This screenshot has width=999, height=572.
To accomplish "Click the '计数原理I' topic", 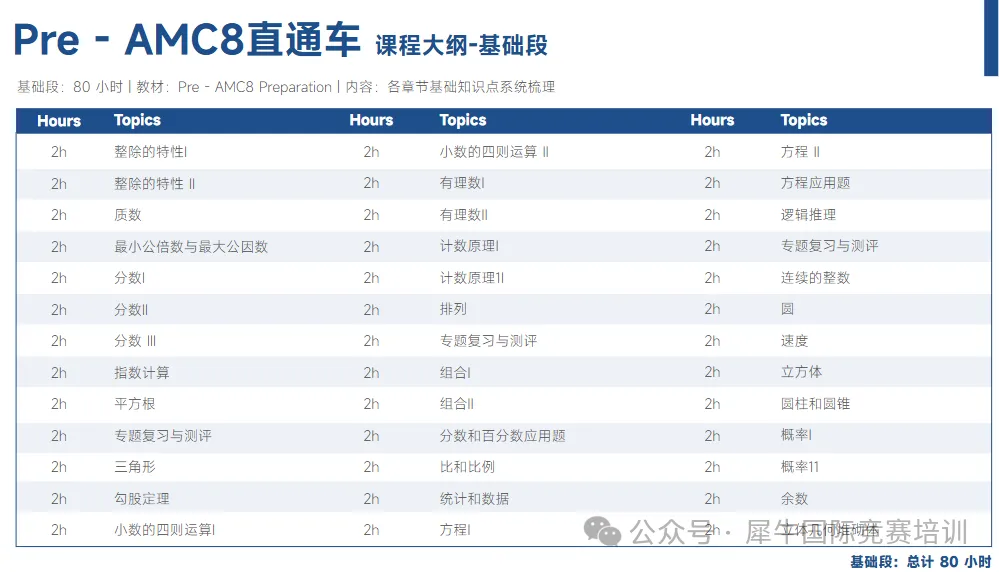I will (x=470, y=246).
